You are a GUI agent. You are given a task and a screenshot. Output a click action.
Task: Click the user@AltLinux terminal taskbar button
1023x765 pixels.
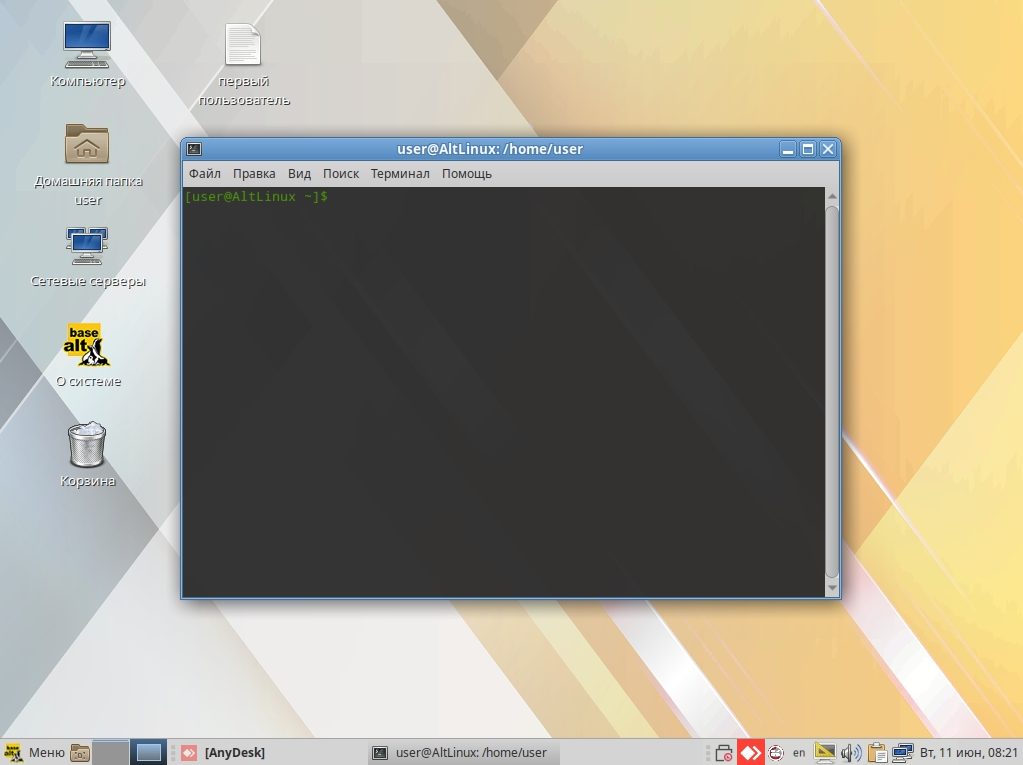[460, 752]
